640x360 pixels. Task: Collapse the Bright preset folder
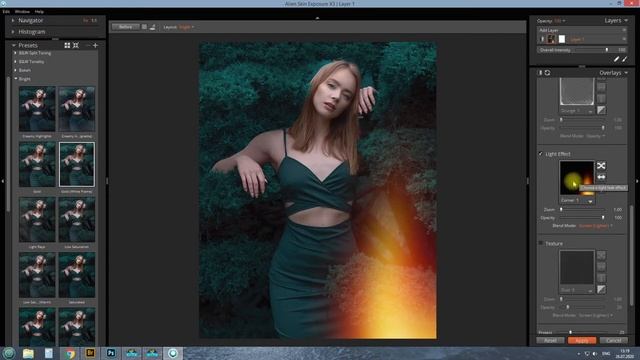click(x=16, y=79)
